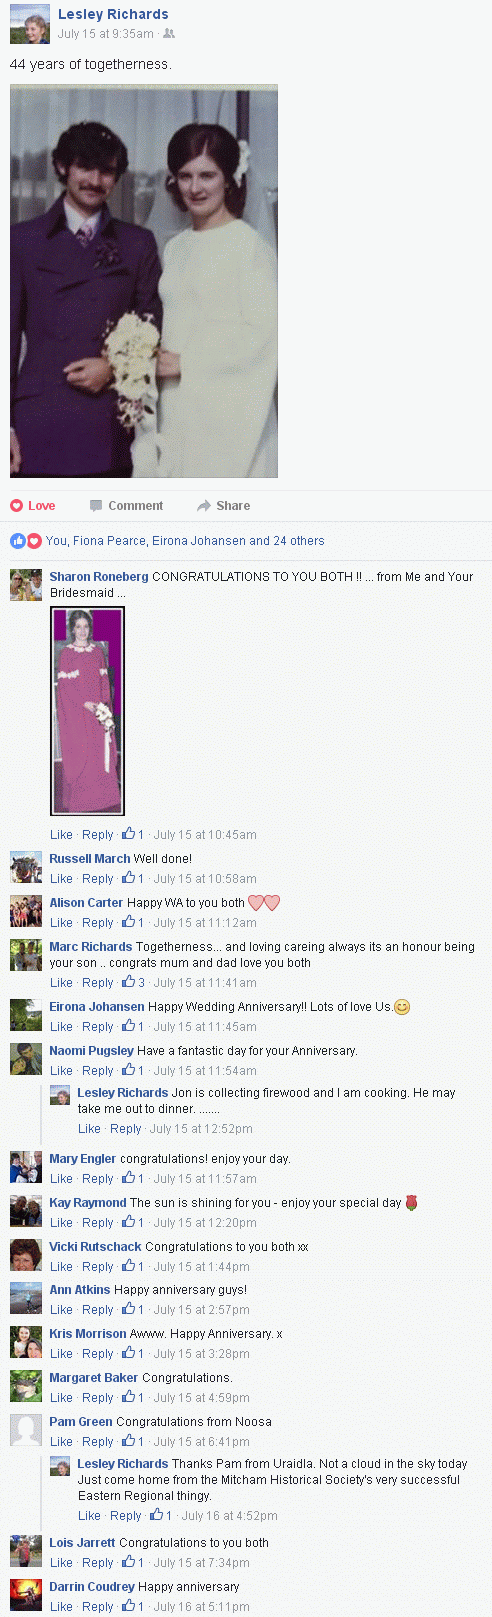Open the friends audience icon beside the post time
492x1617 pixels.
point(169,33)
